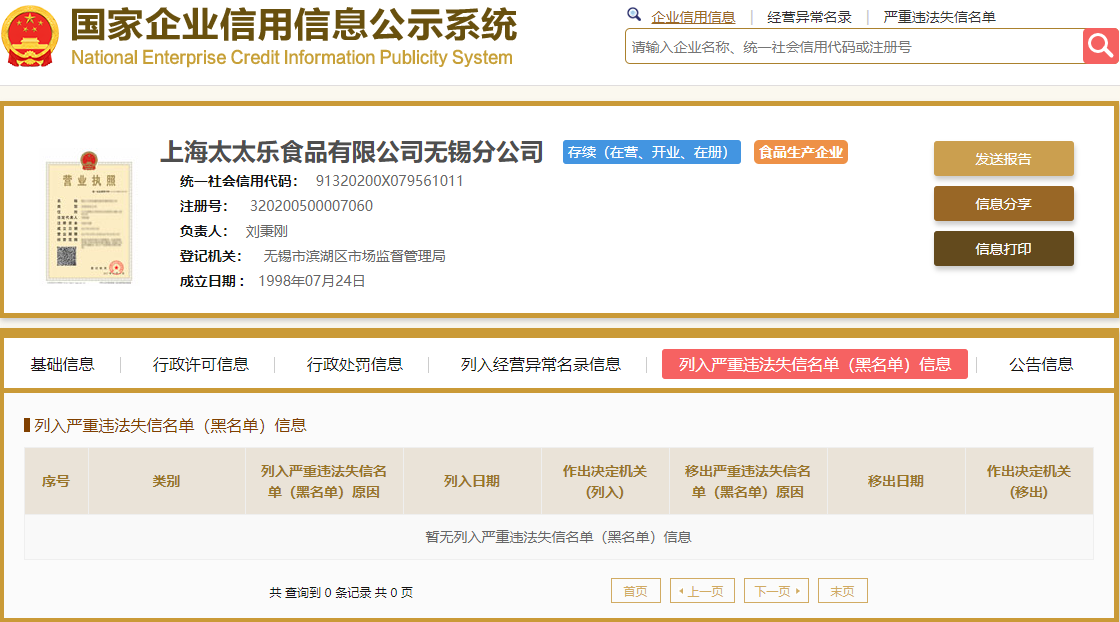
Task: Click the 类别 column header
Action: pos(166,481)
